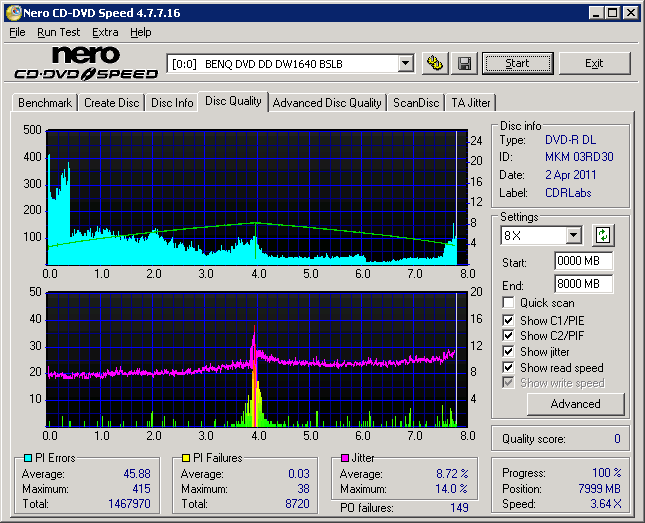Toggle the Show jitter checkbox
Screen dimensions: 645x523
coord(509,352)
